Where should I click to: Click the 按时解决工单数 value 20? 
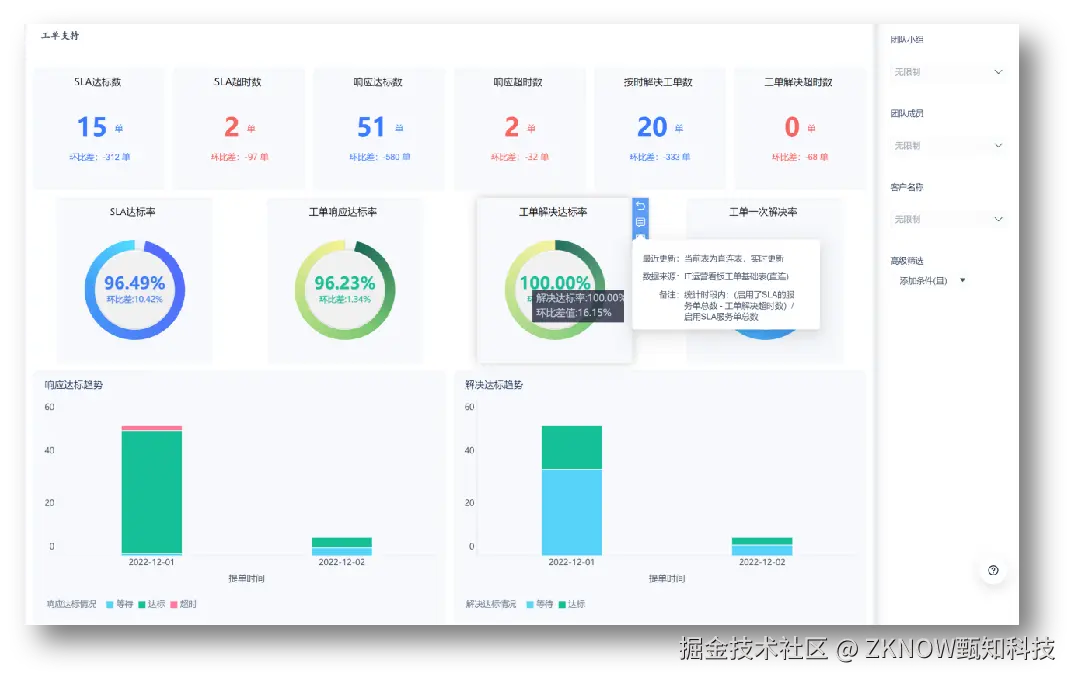tap(652, 127)
